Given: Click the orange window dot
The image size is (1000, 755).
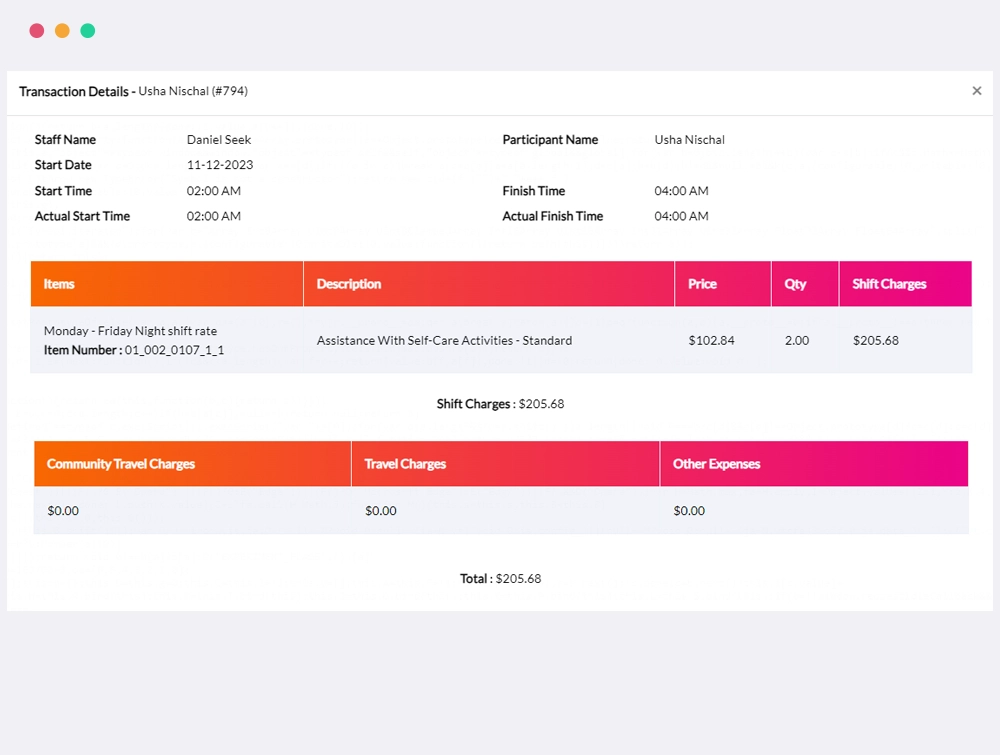Looking at the screenshot, I should 62,31.
